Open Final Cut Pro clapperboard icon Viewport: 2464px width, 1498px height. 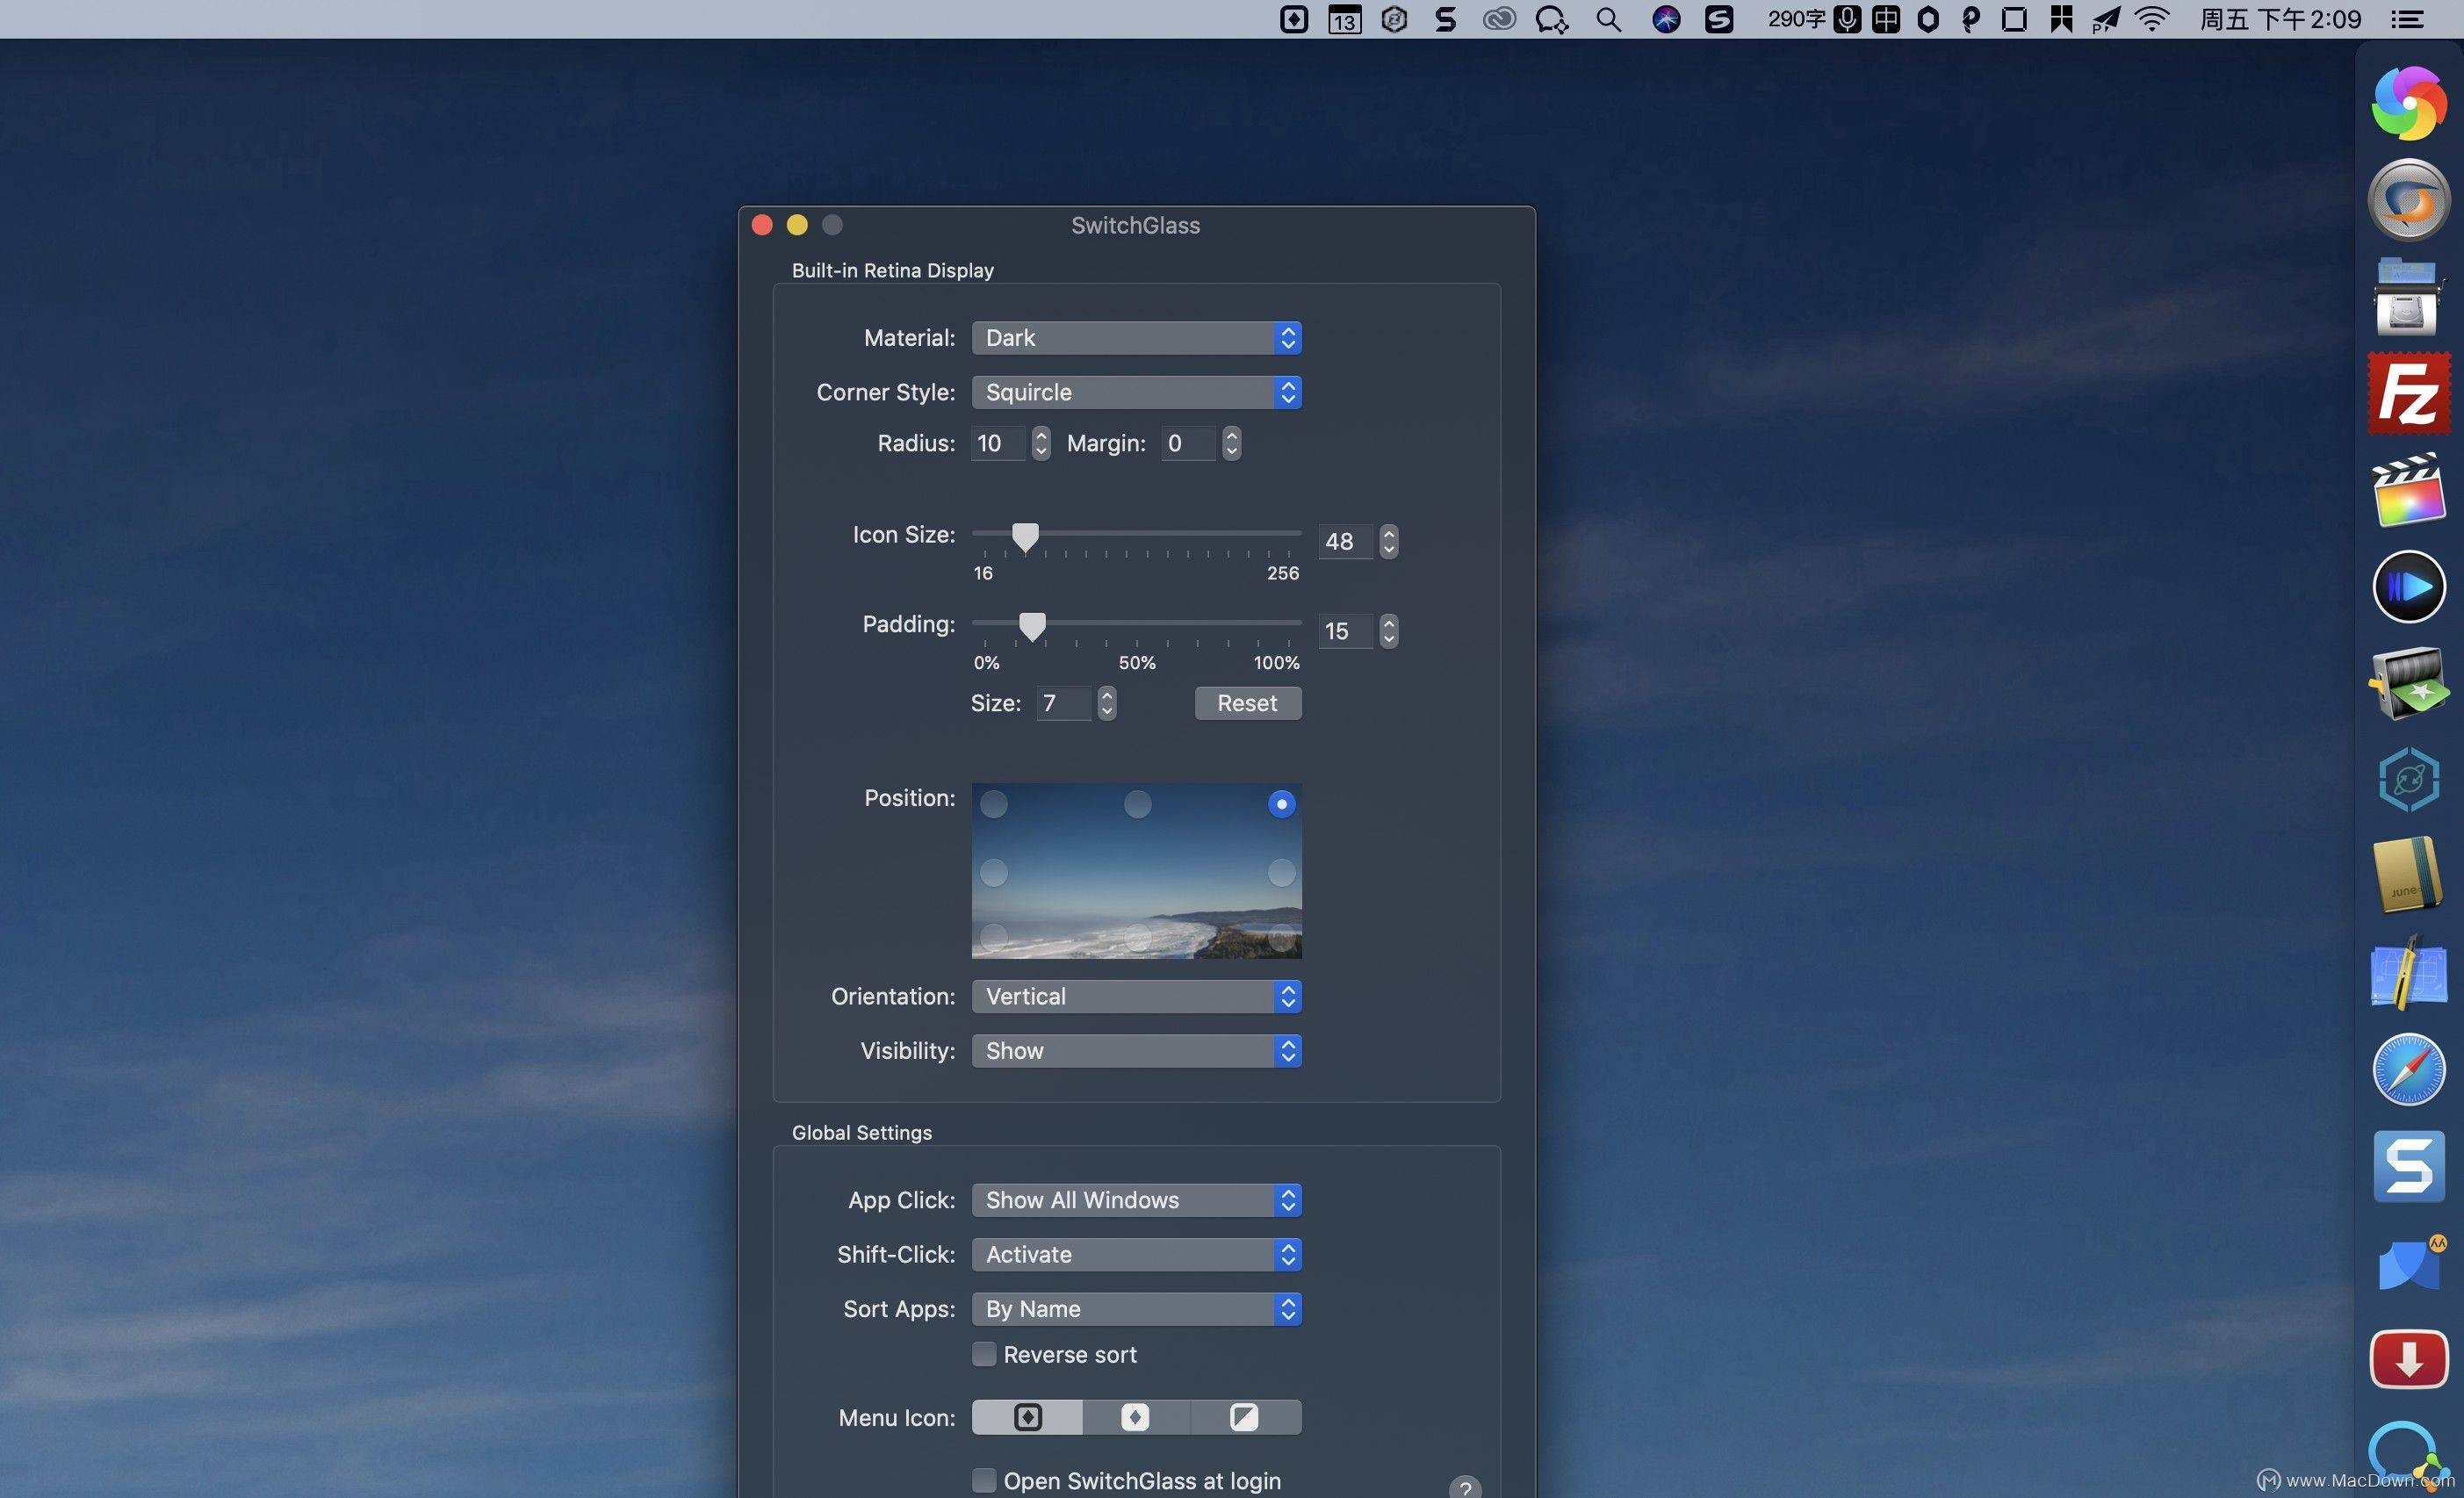tap(2409, 489)
